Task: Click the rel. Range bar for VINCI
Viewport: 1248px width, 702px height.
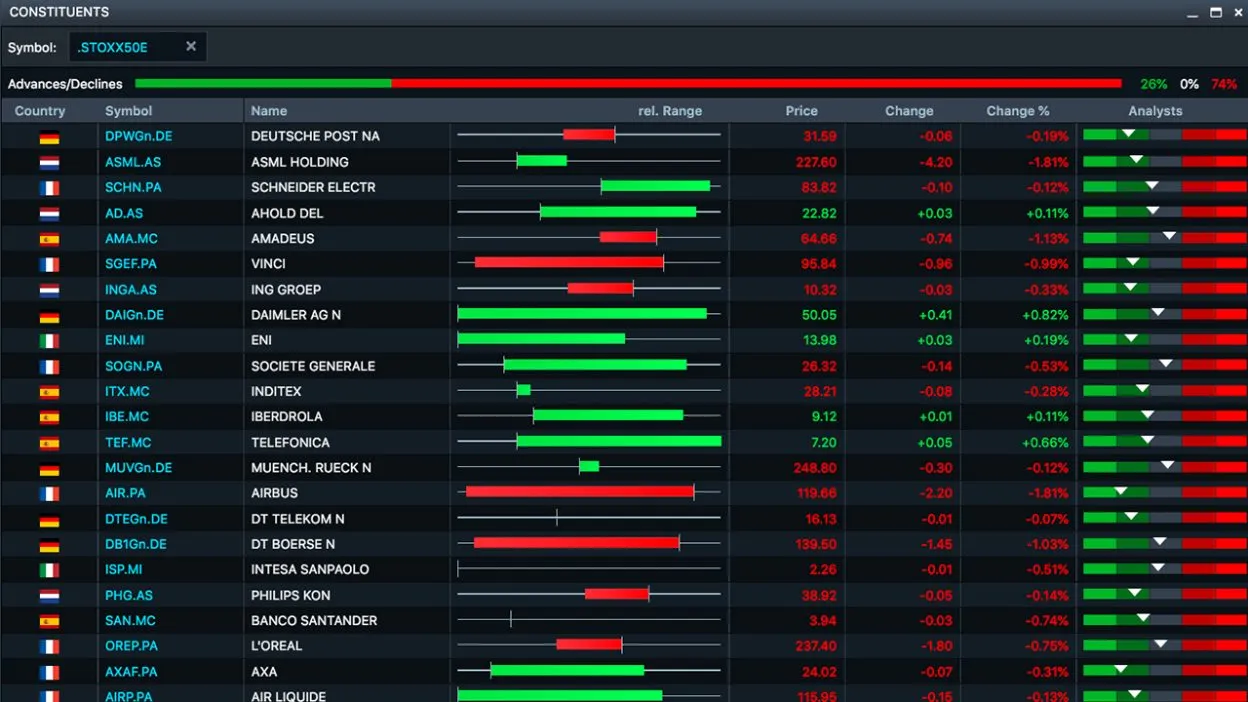Action: click(x=589, y=264)
